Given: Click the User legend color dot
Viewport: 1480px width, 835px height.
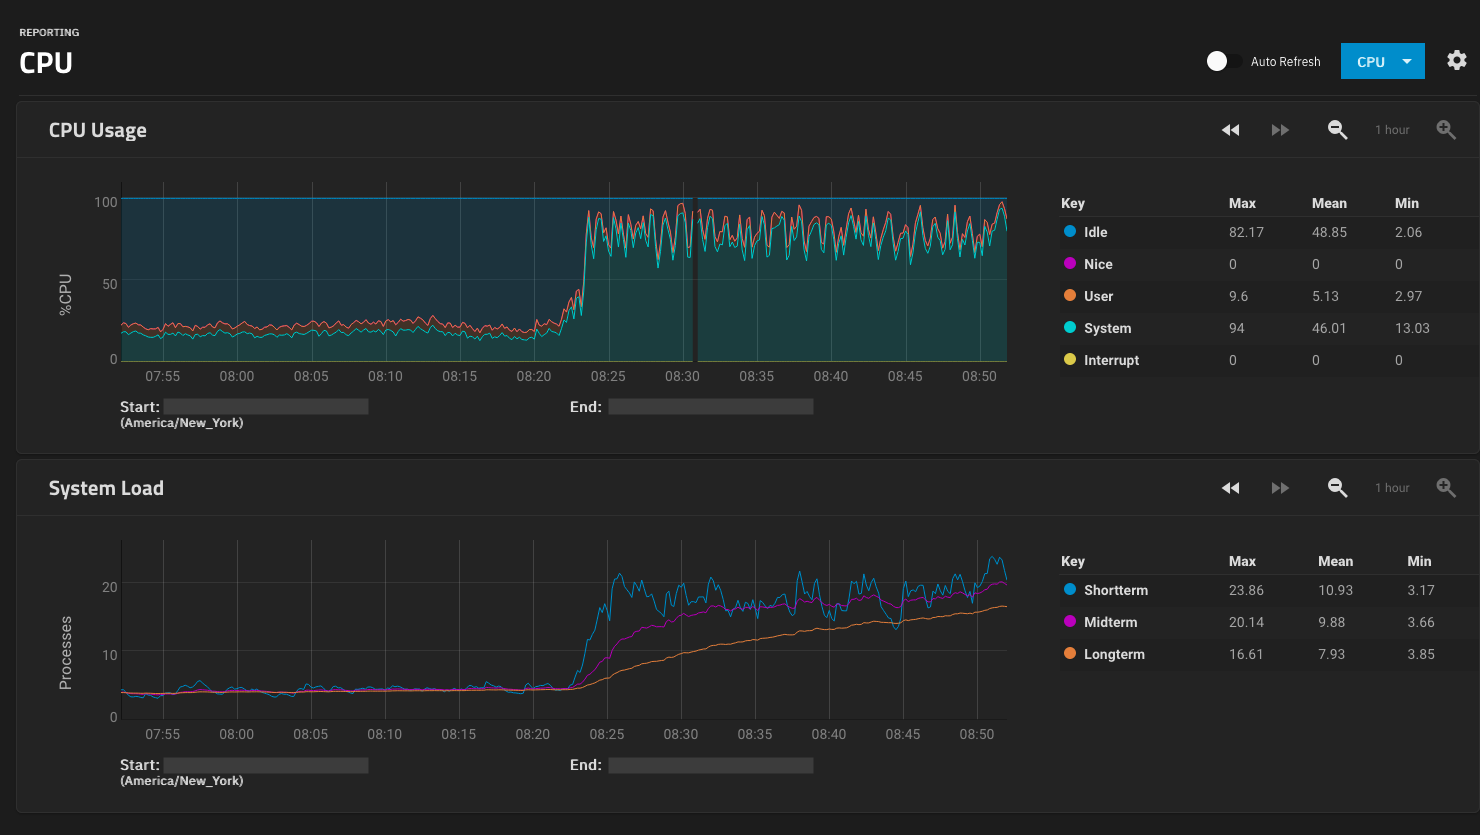Looking at the screenshot, I should coord(1070,295).
